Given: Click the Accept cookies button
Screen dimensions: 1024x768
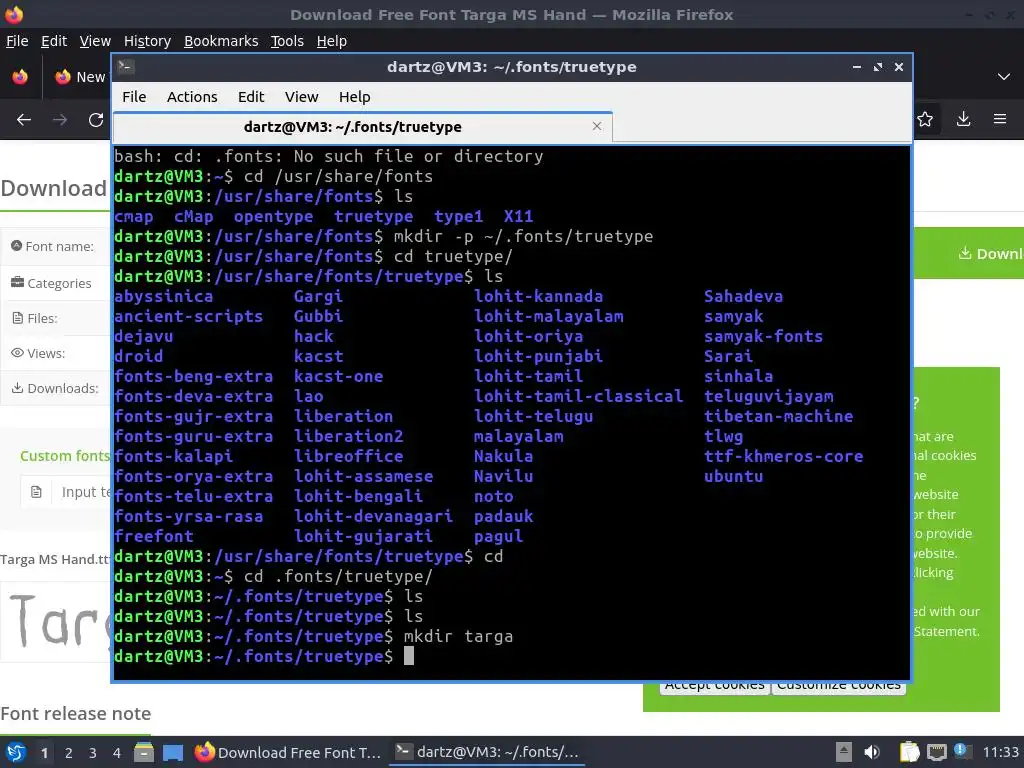Looking at the screenshot, I should tap(714, 685).
